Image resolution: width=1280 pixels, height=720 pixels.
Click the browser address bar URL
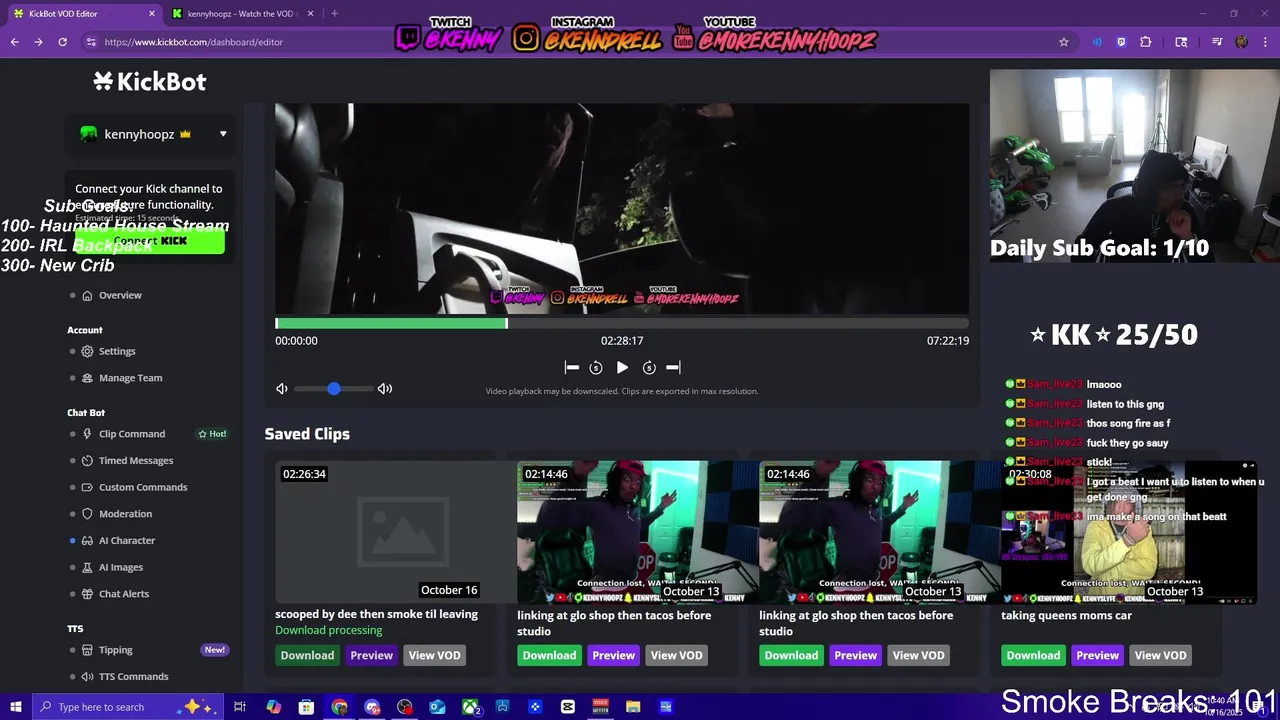tap(194, 42)
